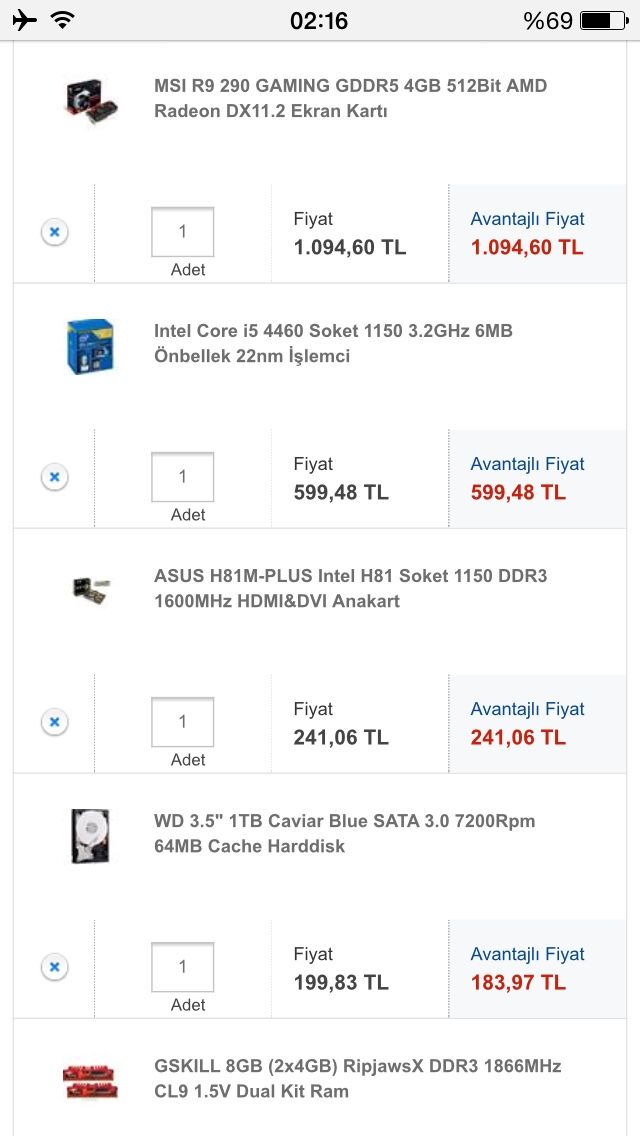Remove ASUS H81M-PLUS motherboard from cart
Screen dimensions: 640x1136
[54, 722]
